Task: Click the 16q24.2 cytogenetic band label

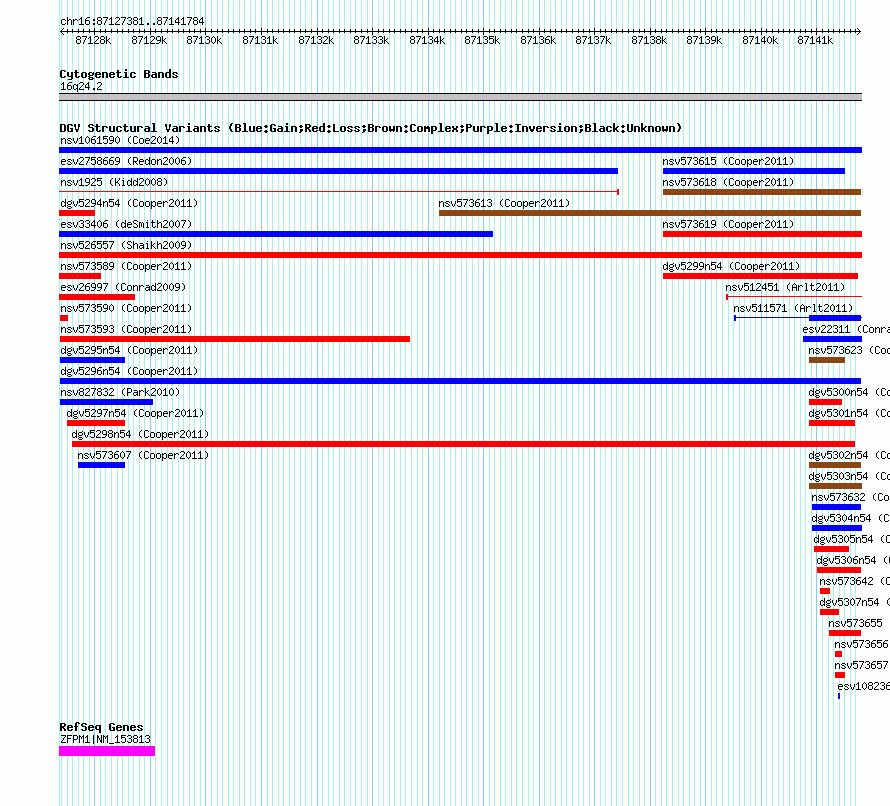Action: [81, 86]
